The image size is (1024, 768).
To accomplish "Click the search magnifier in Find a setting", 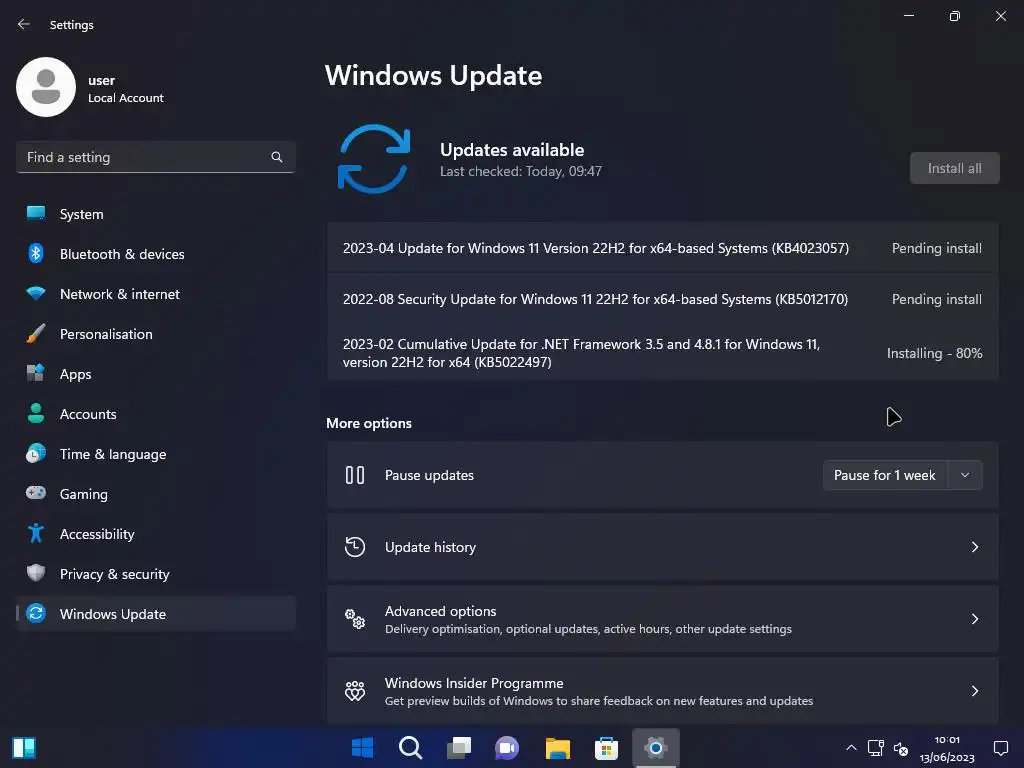I will [x=277, y=157].
